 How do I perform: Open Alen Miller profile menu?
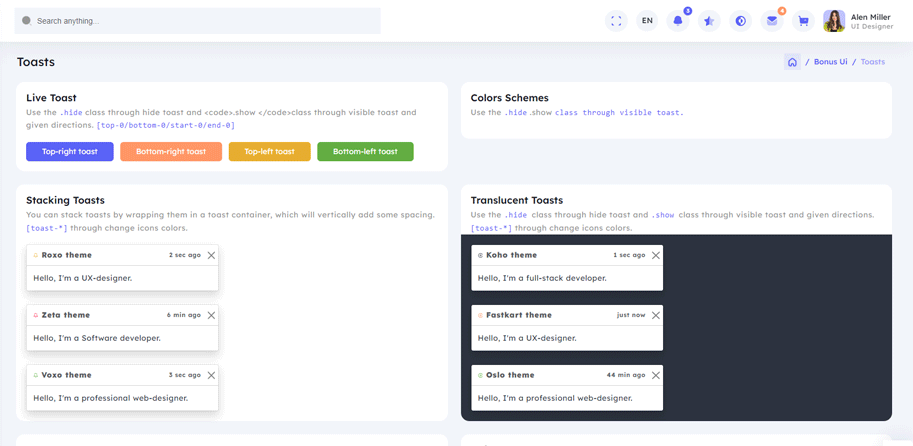coord(858,21)
